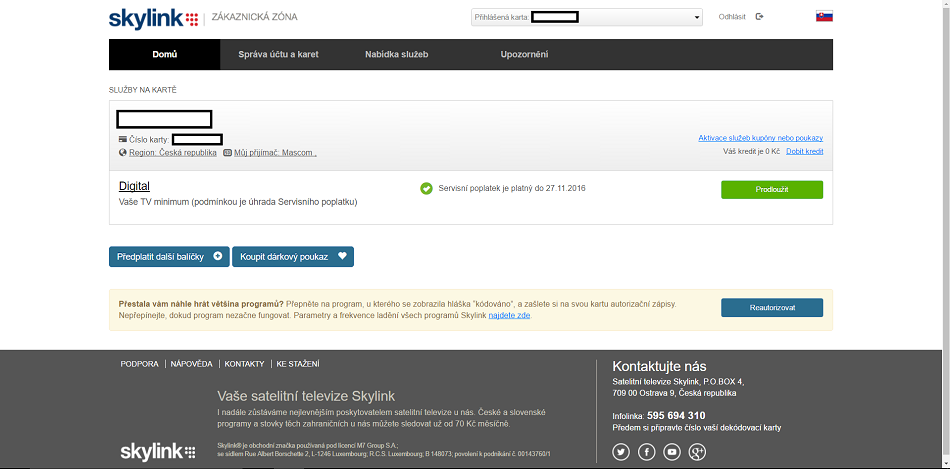
Task: Open the KONTAKTY footer link
Action: click(244, 364)
